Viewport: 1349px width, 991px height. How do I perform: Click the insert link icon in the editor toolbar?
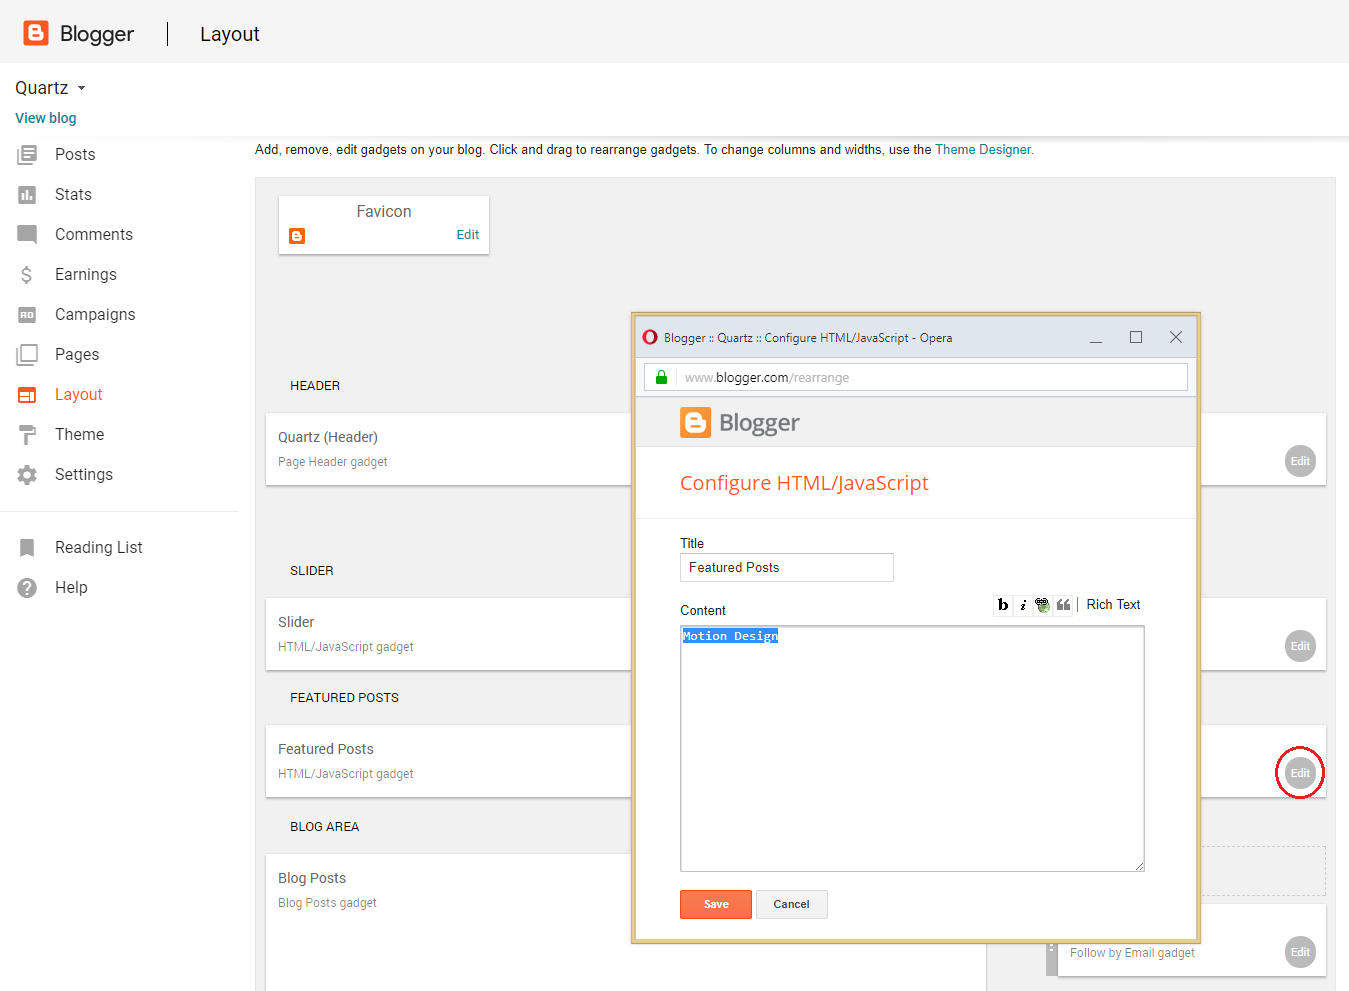(x=1043, y=605)
